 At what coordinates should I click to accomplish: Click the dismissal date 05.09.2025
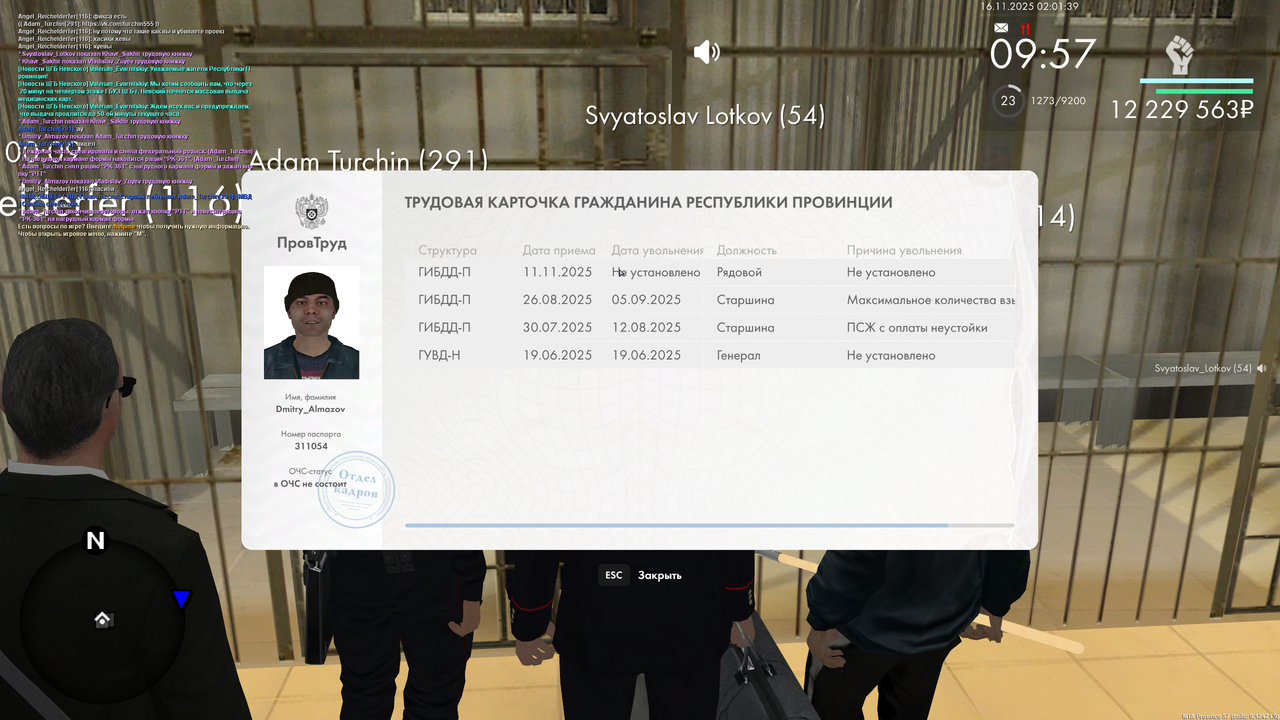point(646,300)
